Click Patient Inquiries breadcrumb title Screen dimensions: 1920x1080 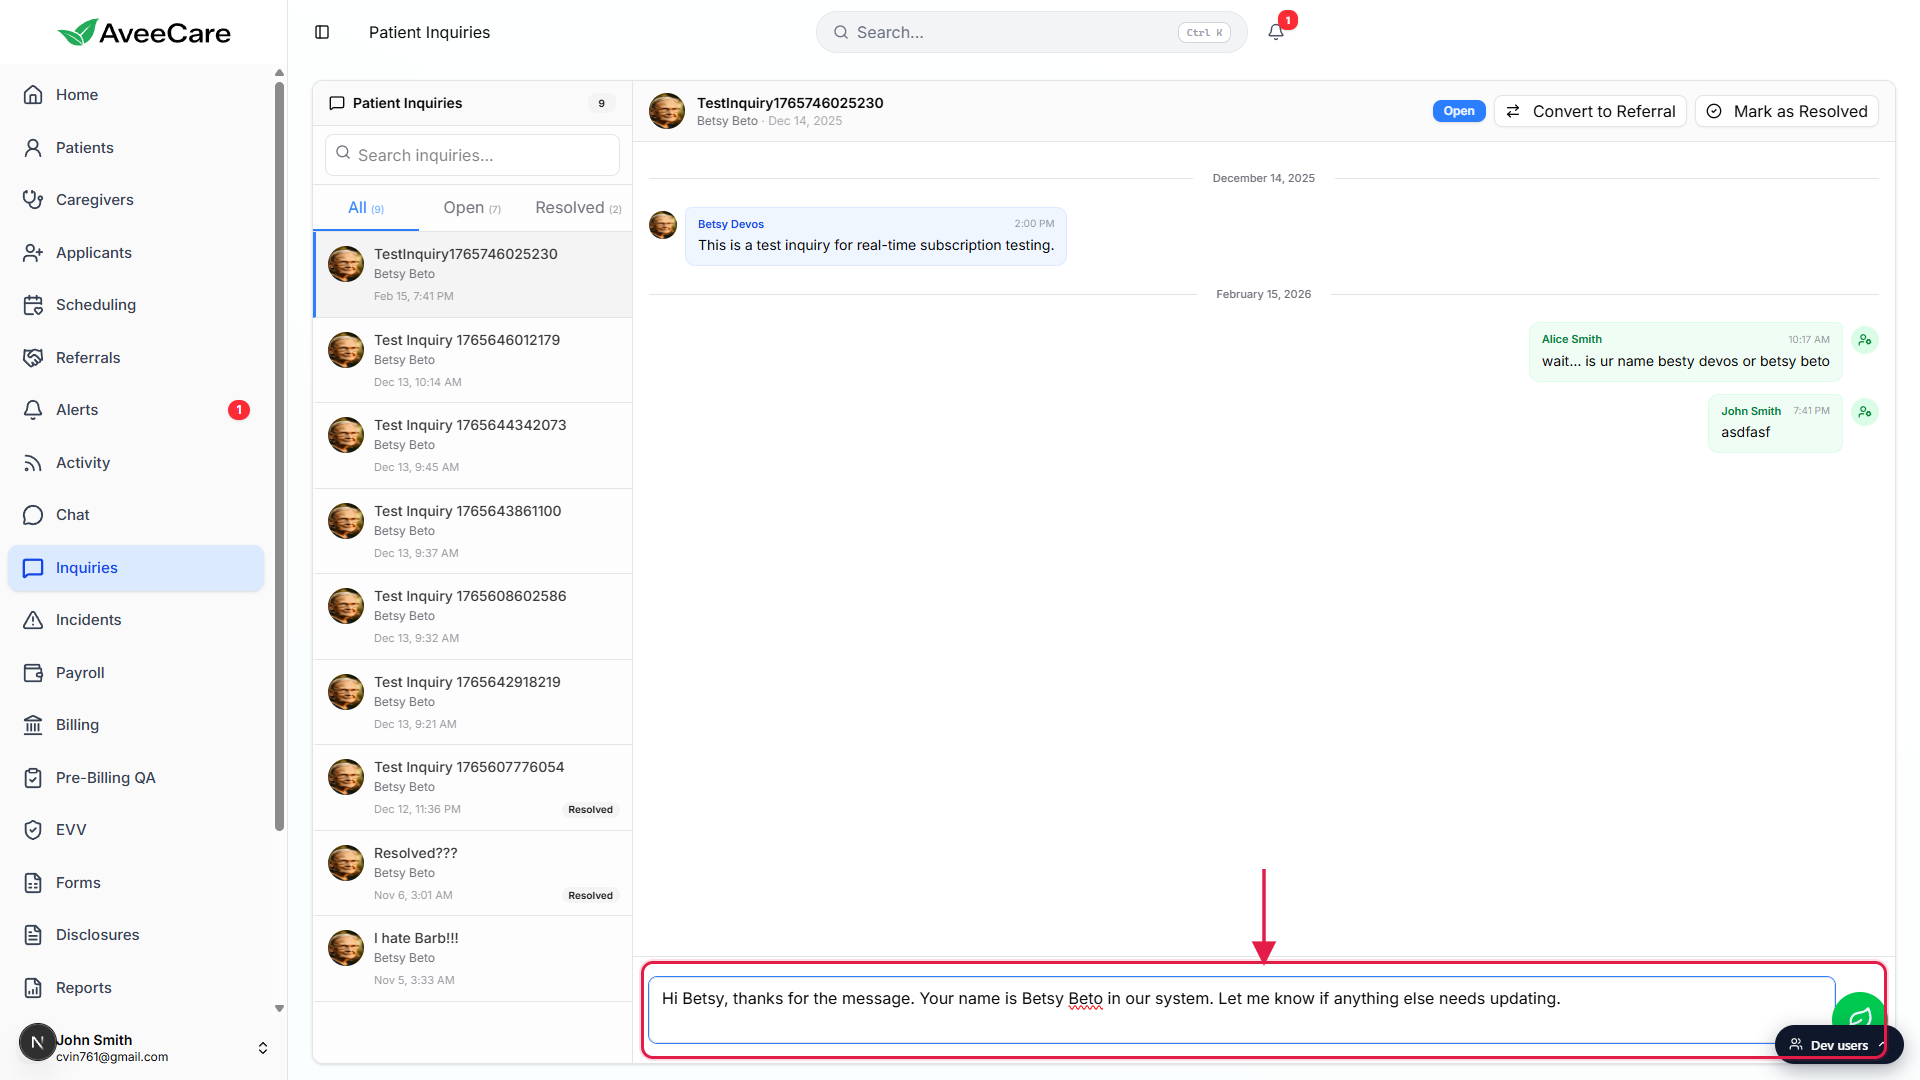pyautogui.click(x=429, y=32)
